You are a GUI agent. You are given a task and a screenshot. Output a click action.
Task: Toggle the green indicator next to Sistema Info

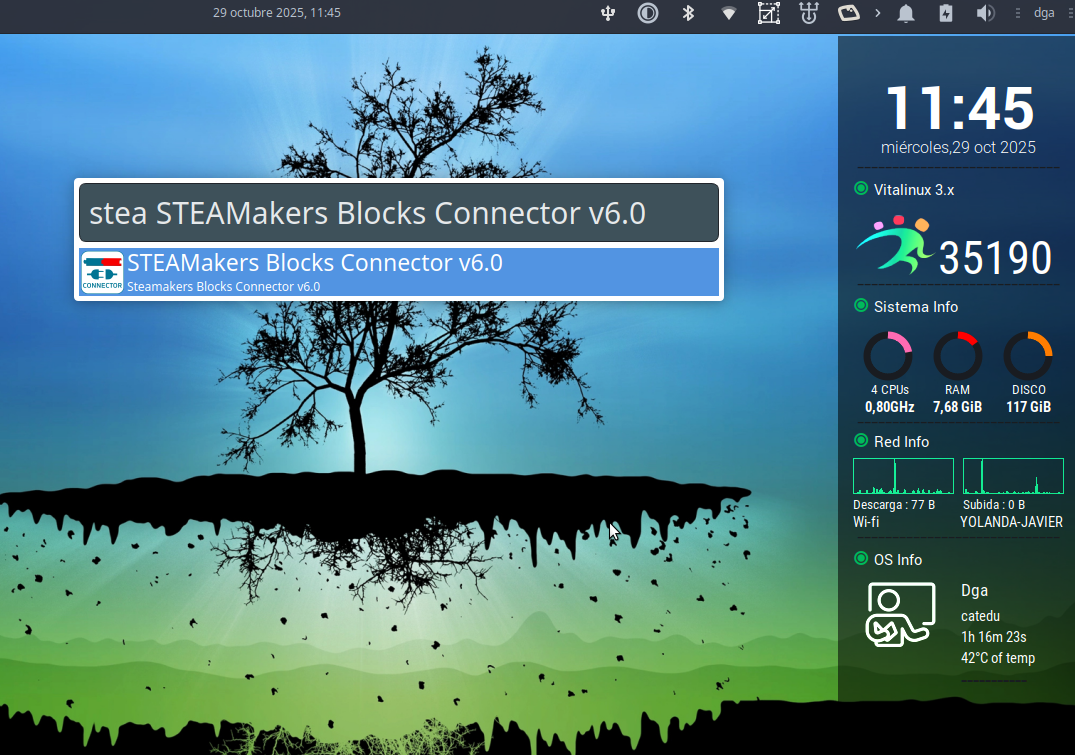(x=861, y=307)
